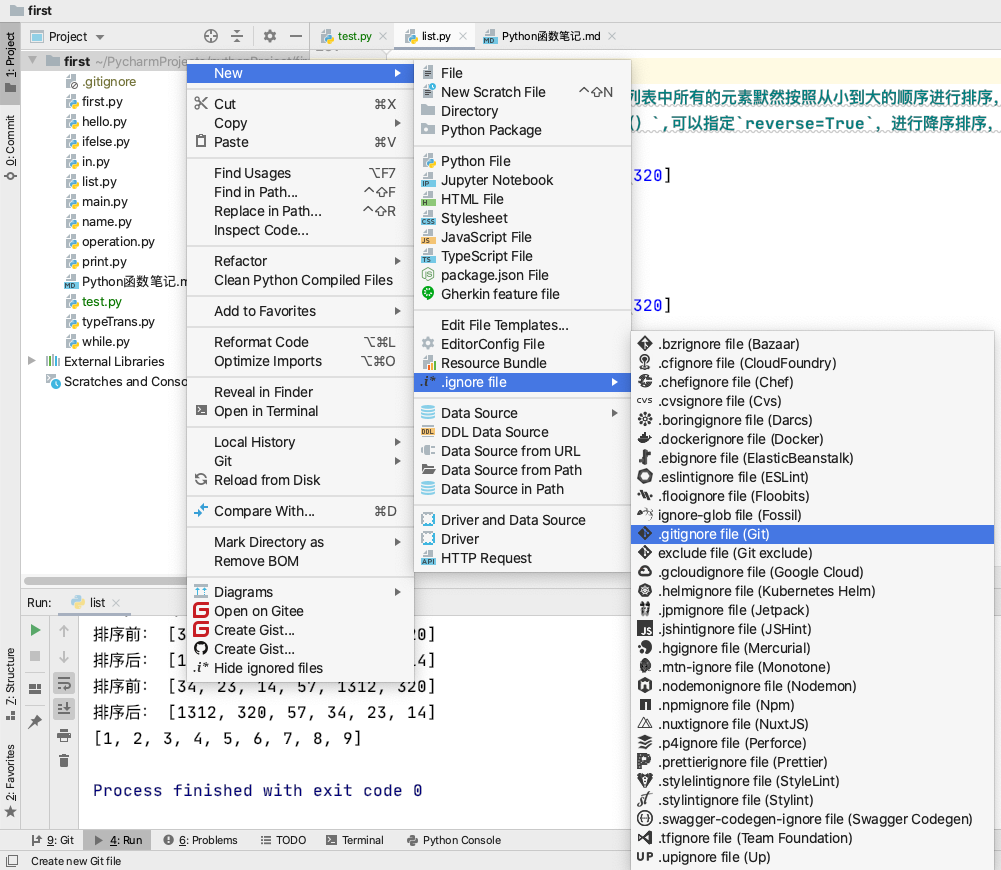Select .dockerignore file (Docker) entry
1001x870 pixels.
pyautogui.click(x=812, y=439)
